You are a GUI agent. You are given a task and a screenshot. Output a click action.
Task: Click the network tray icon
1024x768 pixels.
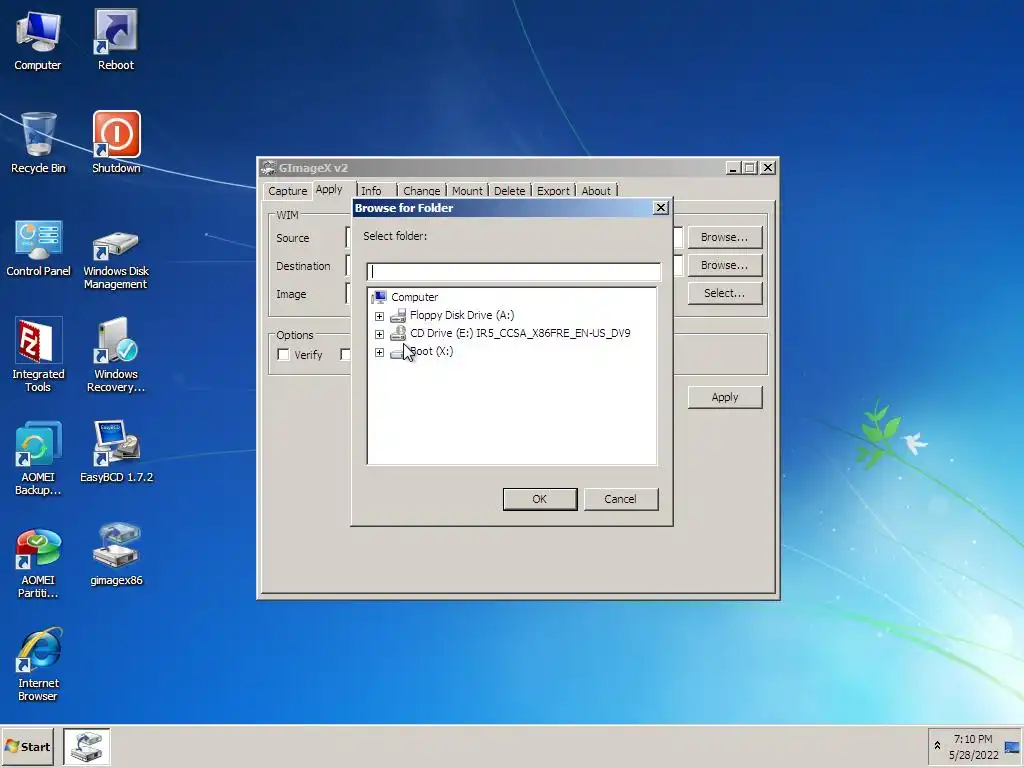click(x=1012, y=747)
